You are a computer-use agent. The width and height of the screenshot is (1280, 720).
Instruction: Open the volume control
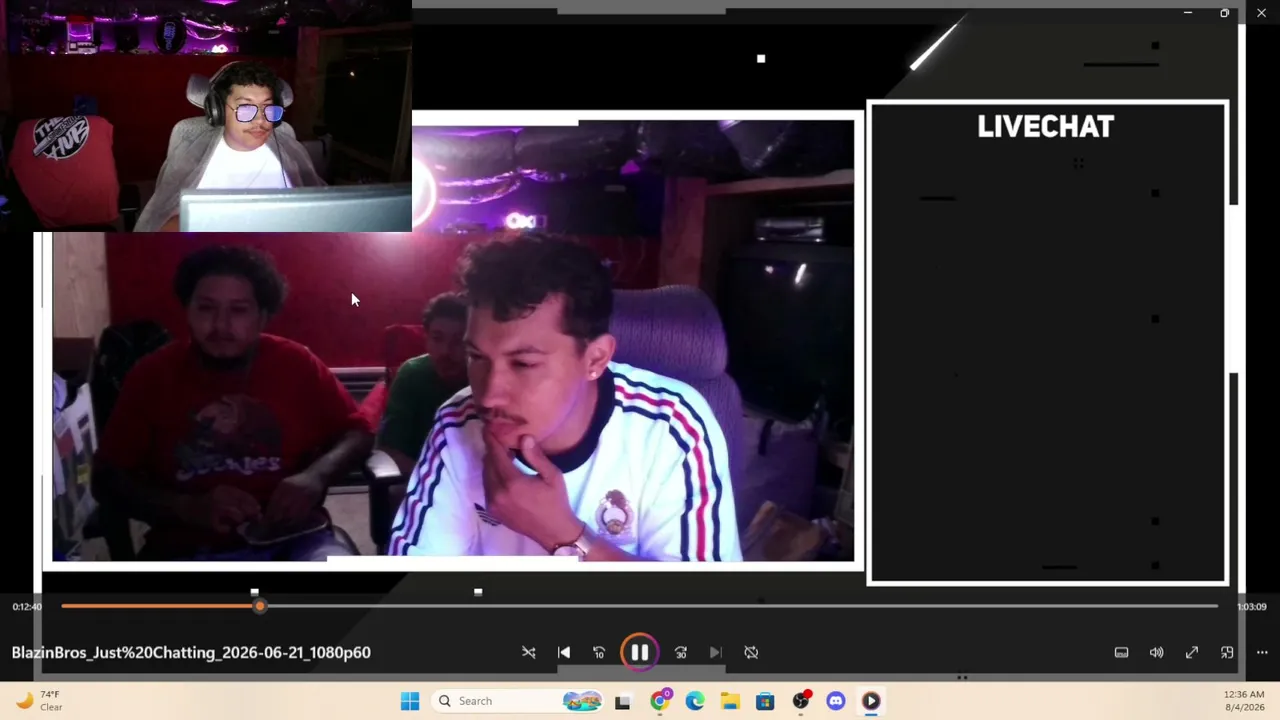tap(1157, 652)
